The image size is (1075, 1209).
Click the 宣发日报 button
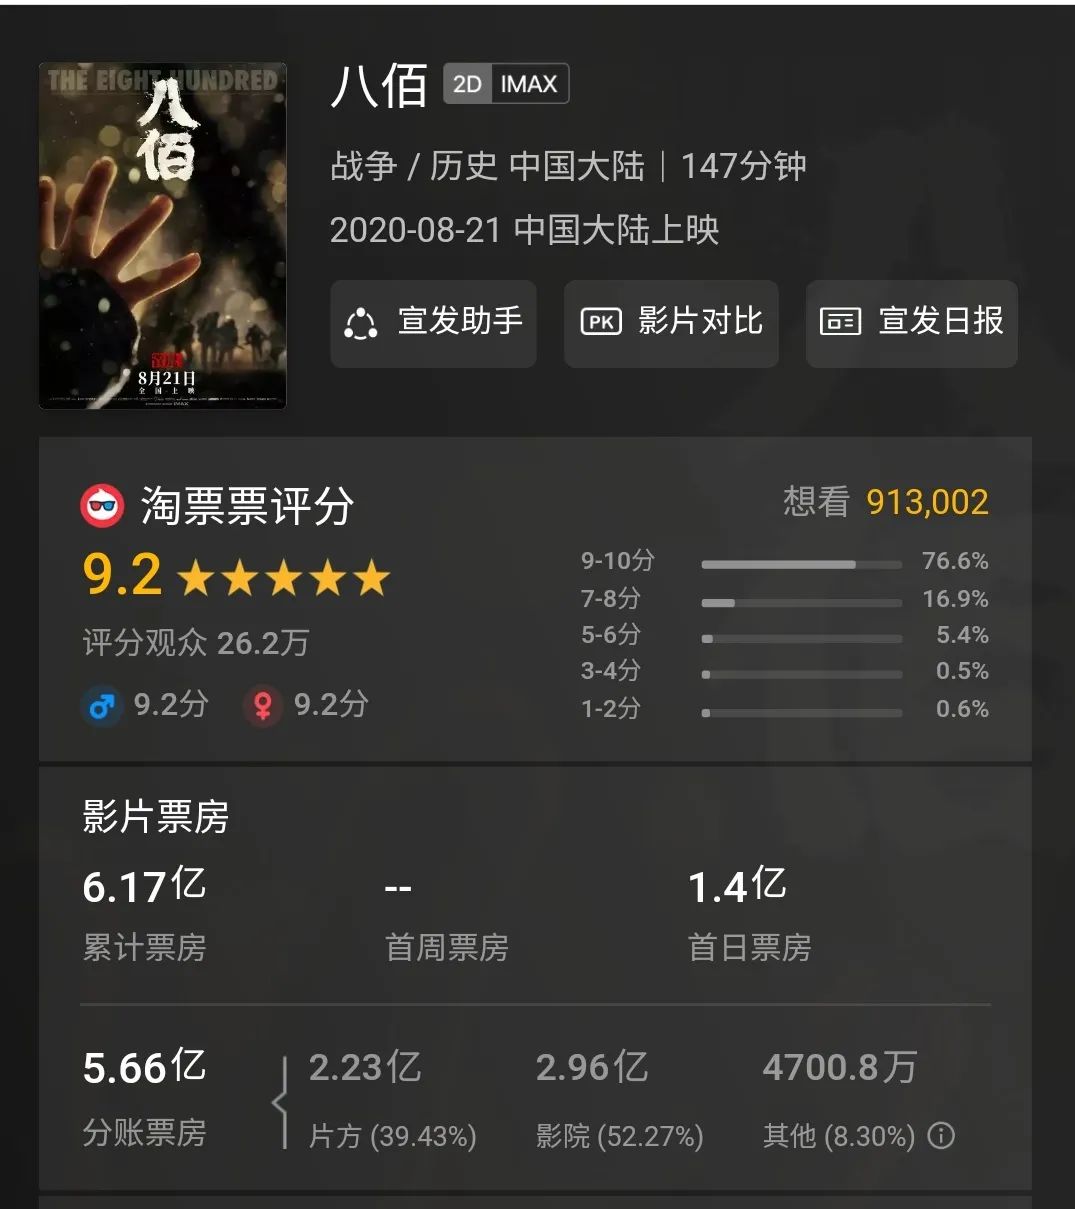(911, 323)
